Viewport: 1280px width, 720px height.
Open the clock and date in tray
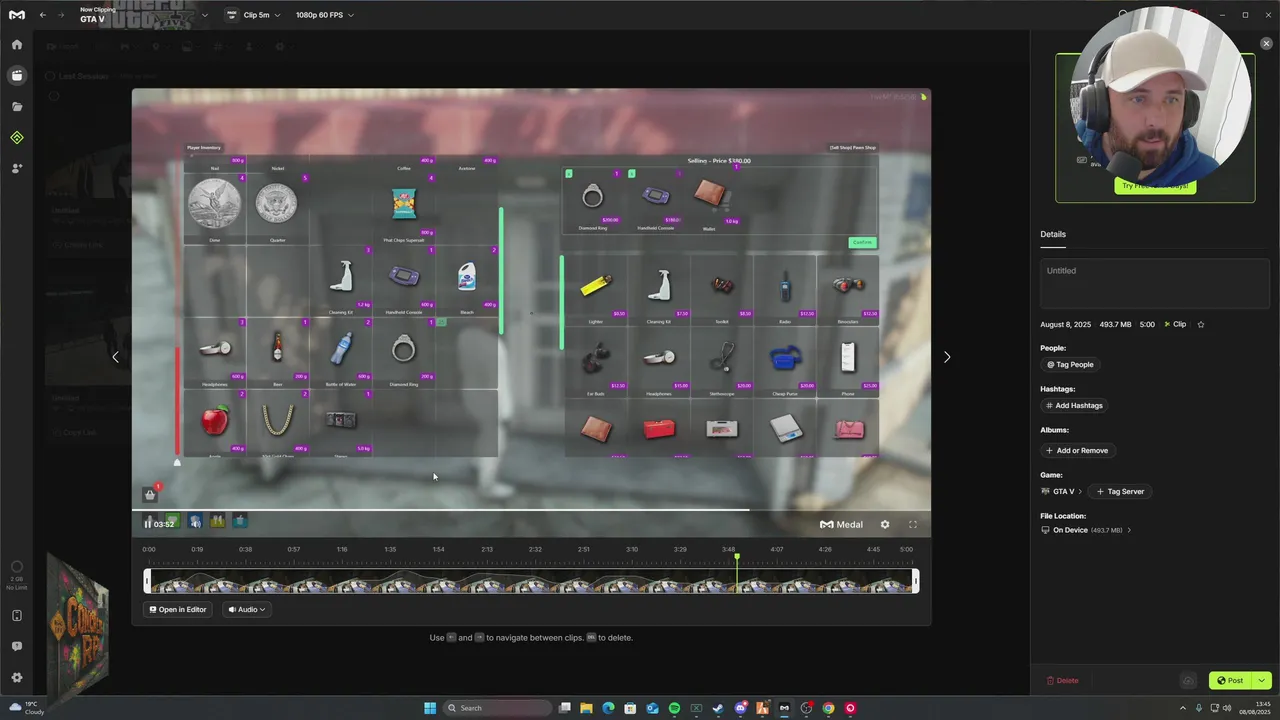click(1254, 708)
